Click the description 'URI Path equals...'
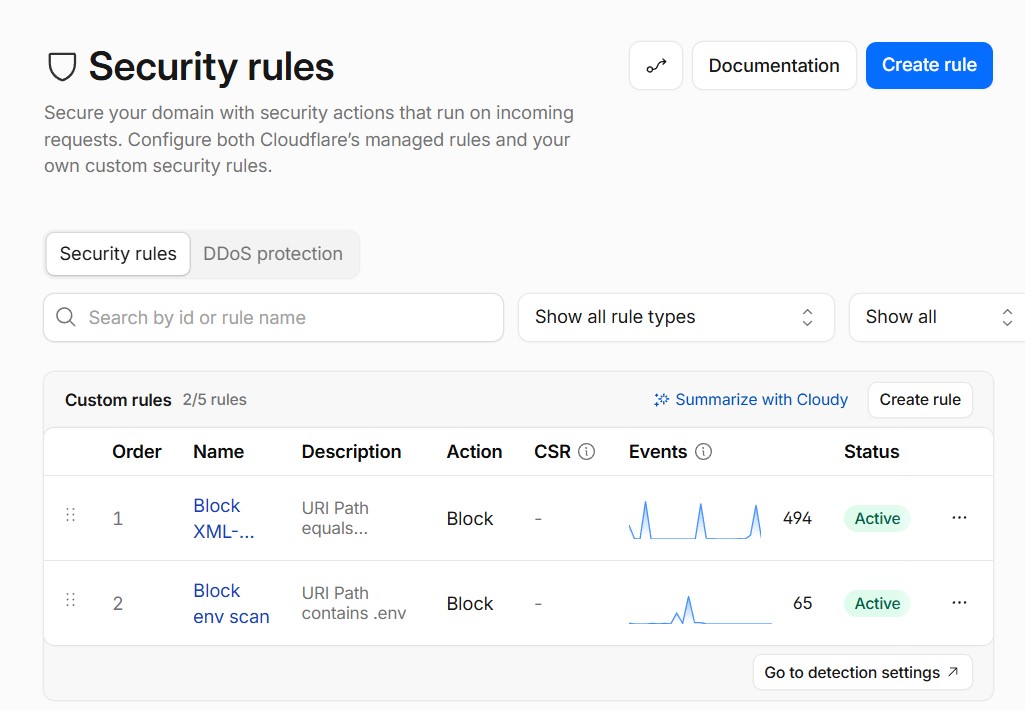This screenshot has height=710, width=1025. point(335,518)
